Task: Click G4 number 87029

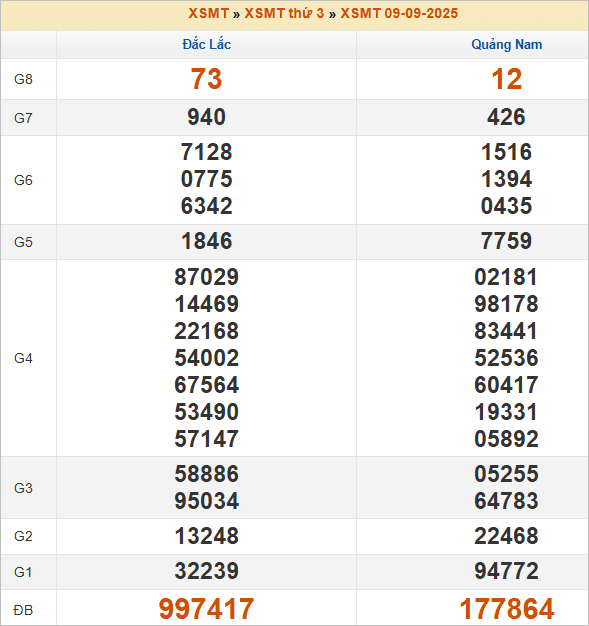Action: click(206, 277)
